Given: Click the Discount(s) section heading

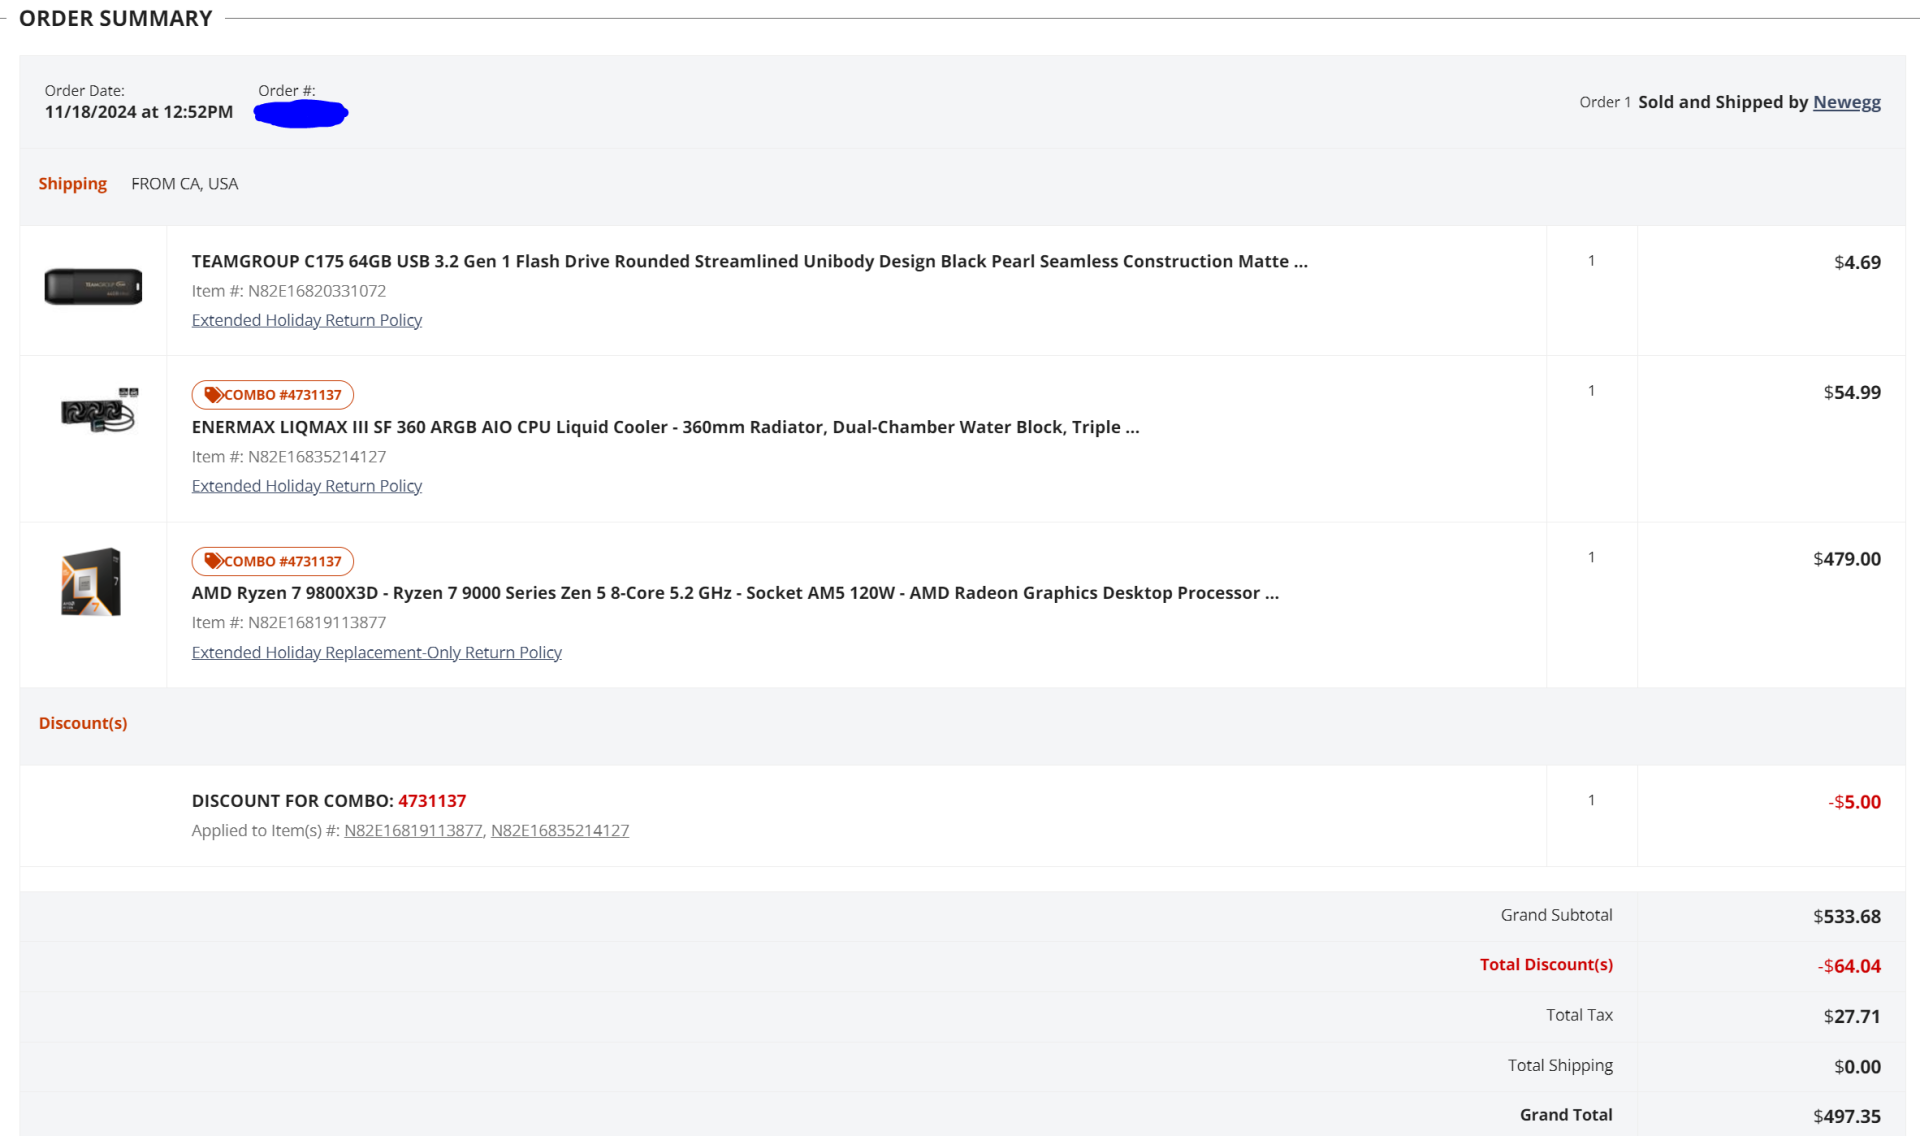Looking at the screenshot, I should tap(83, 723).
